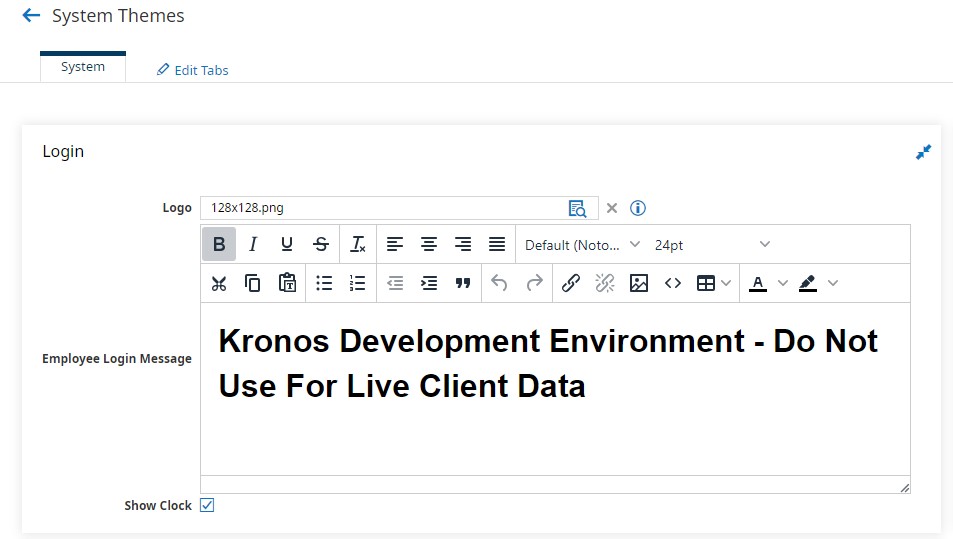The width and height of the screenshot is (953, 539).
Task: Uncheck the Show Clock checkbox
Action: 207,505
